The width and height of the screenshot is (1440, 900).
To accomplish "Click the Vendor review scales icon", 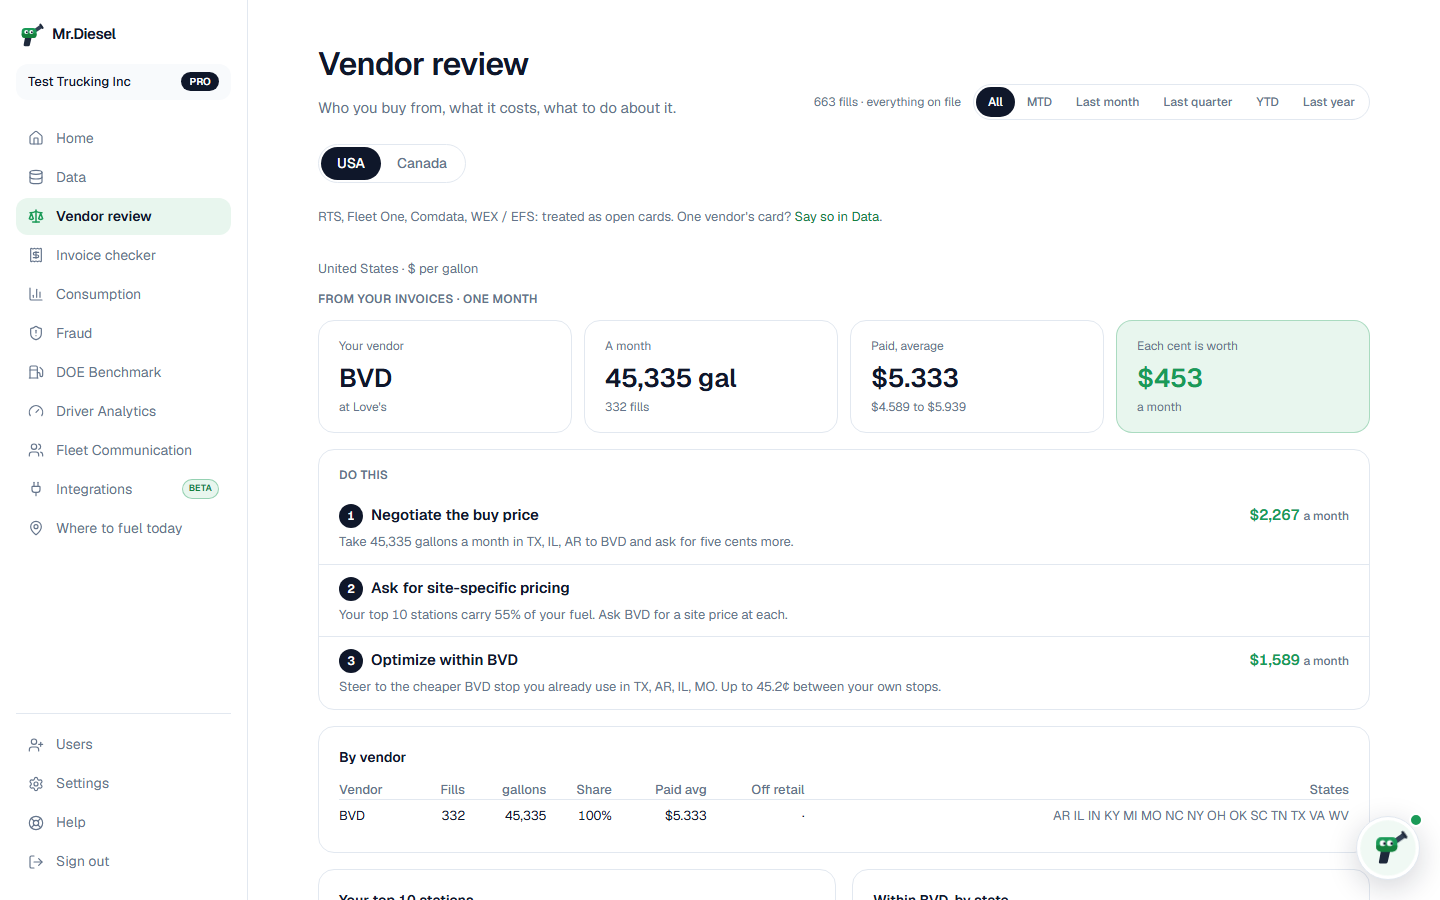I will pos(36,216).
